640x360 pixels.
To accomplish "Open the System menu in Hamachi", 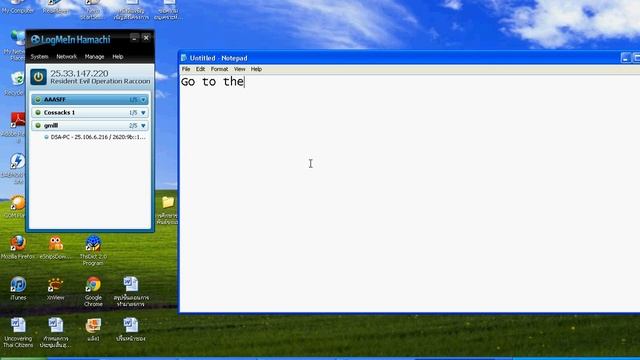I will 39,57.
